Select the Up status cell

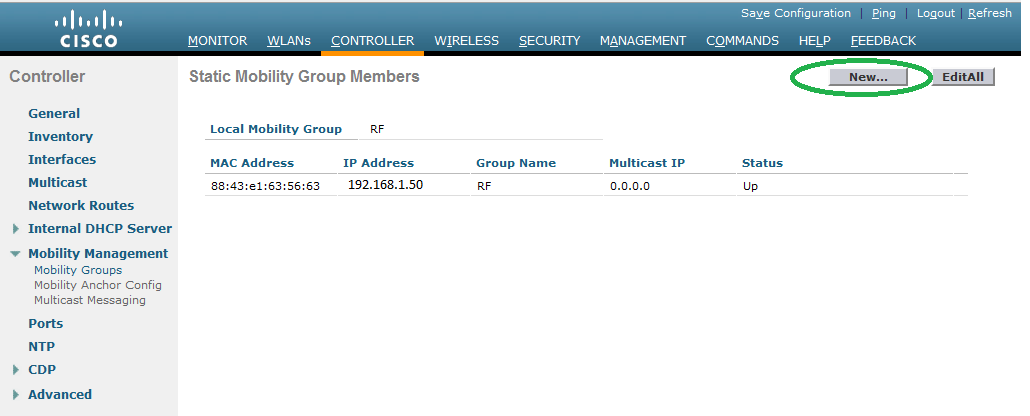(750, 187)
